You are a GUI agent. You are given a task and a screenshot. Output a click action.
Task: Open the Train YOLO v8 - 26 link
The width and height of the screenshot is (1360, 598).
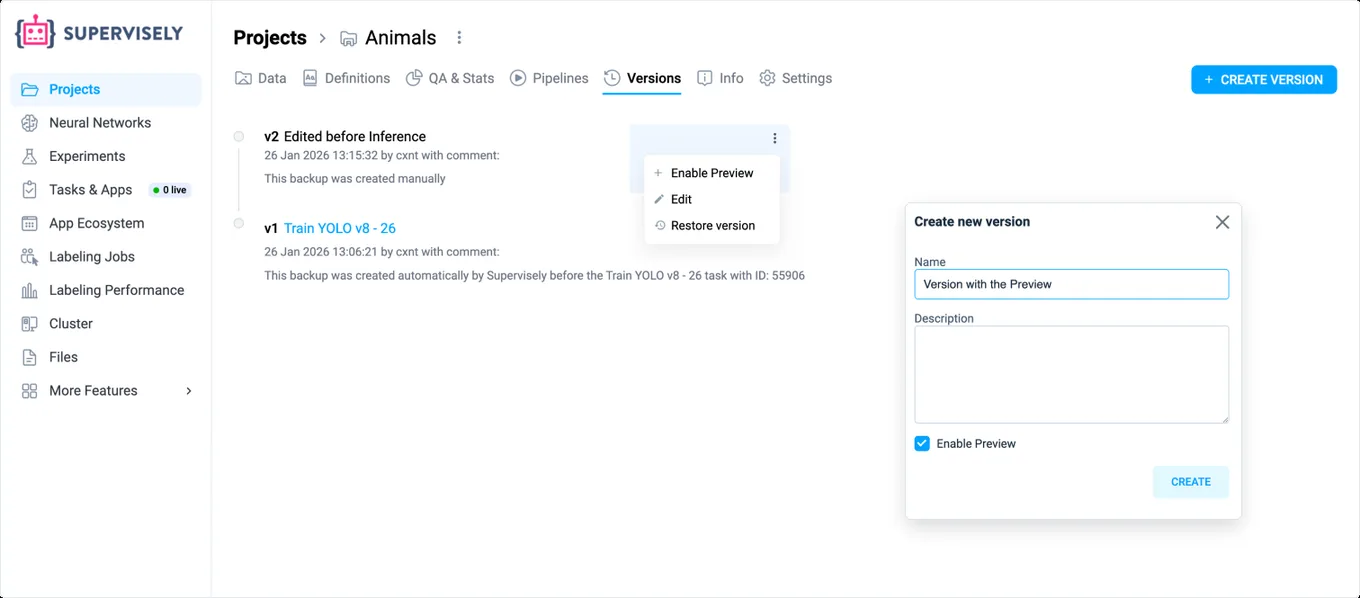click(340, 228)
